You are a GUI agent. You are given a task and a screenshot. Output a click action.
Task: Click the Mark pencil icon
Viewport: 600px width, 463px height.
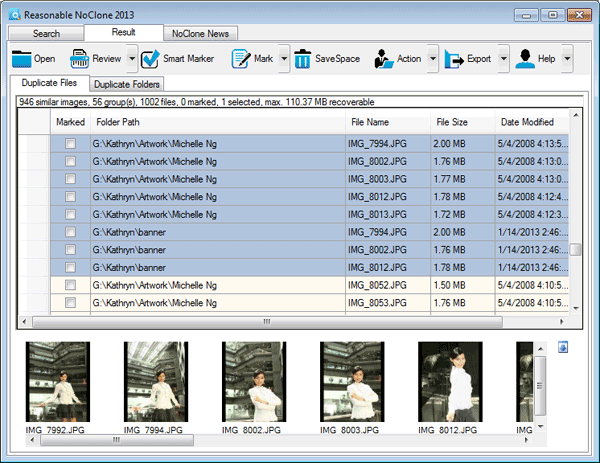(241, 59)
